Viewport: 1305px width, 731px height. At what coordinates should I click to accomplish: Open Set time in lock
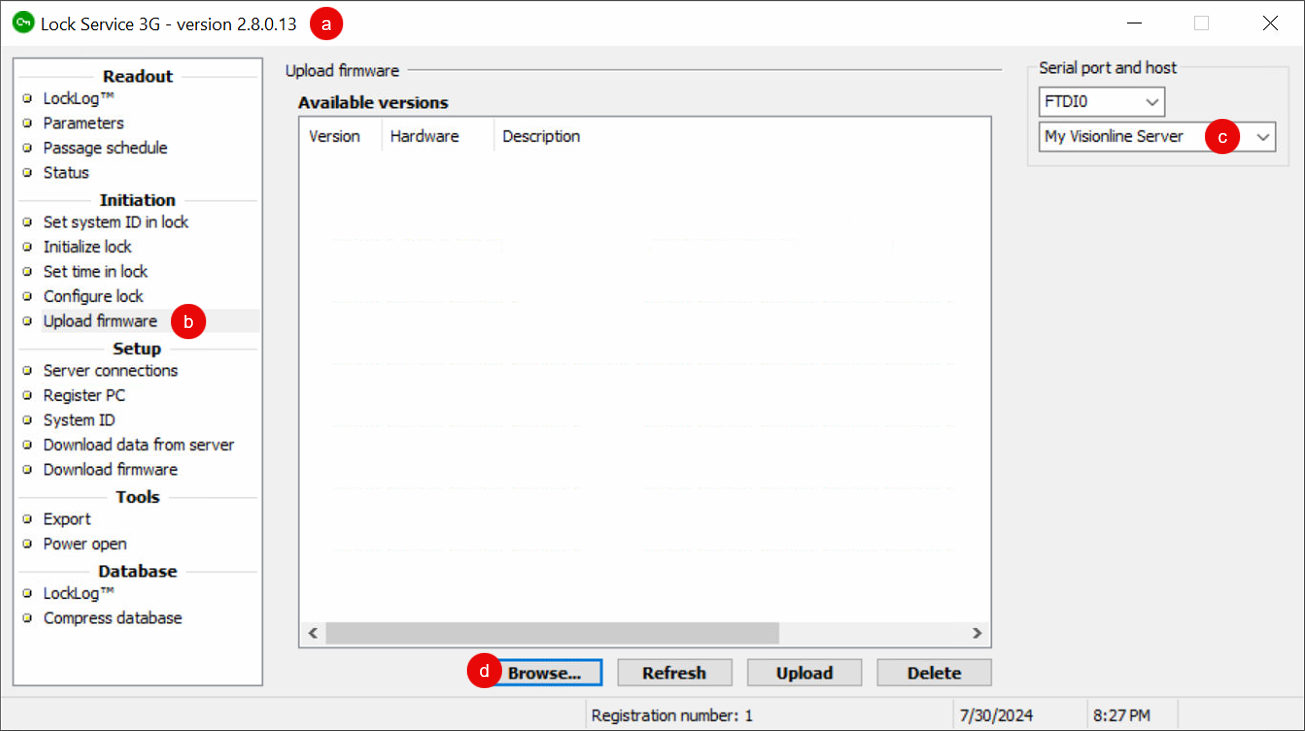click(x=96, y=272)
